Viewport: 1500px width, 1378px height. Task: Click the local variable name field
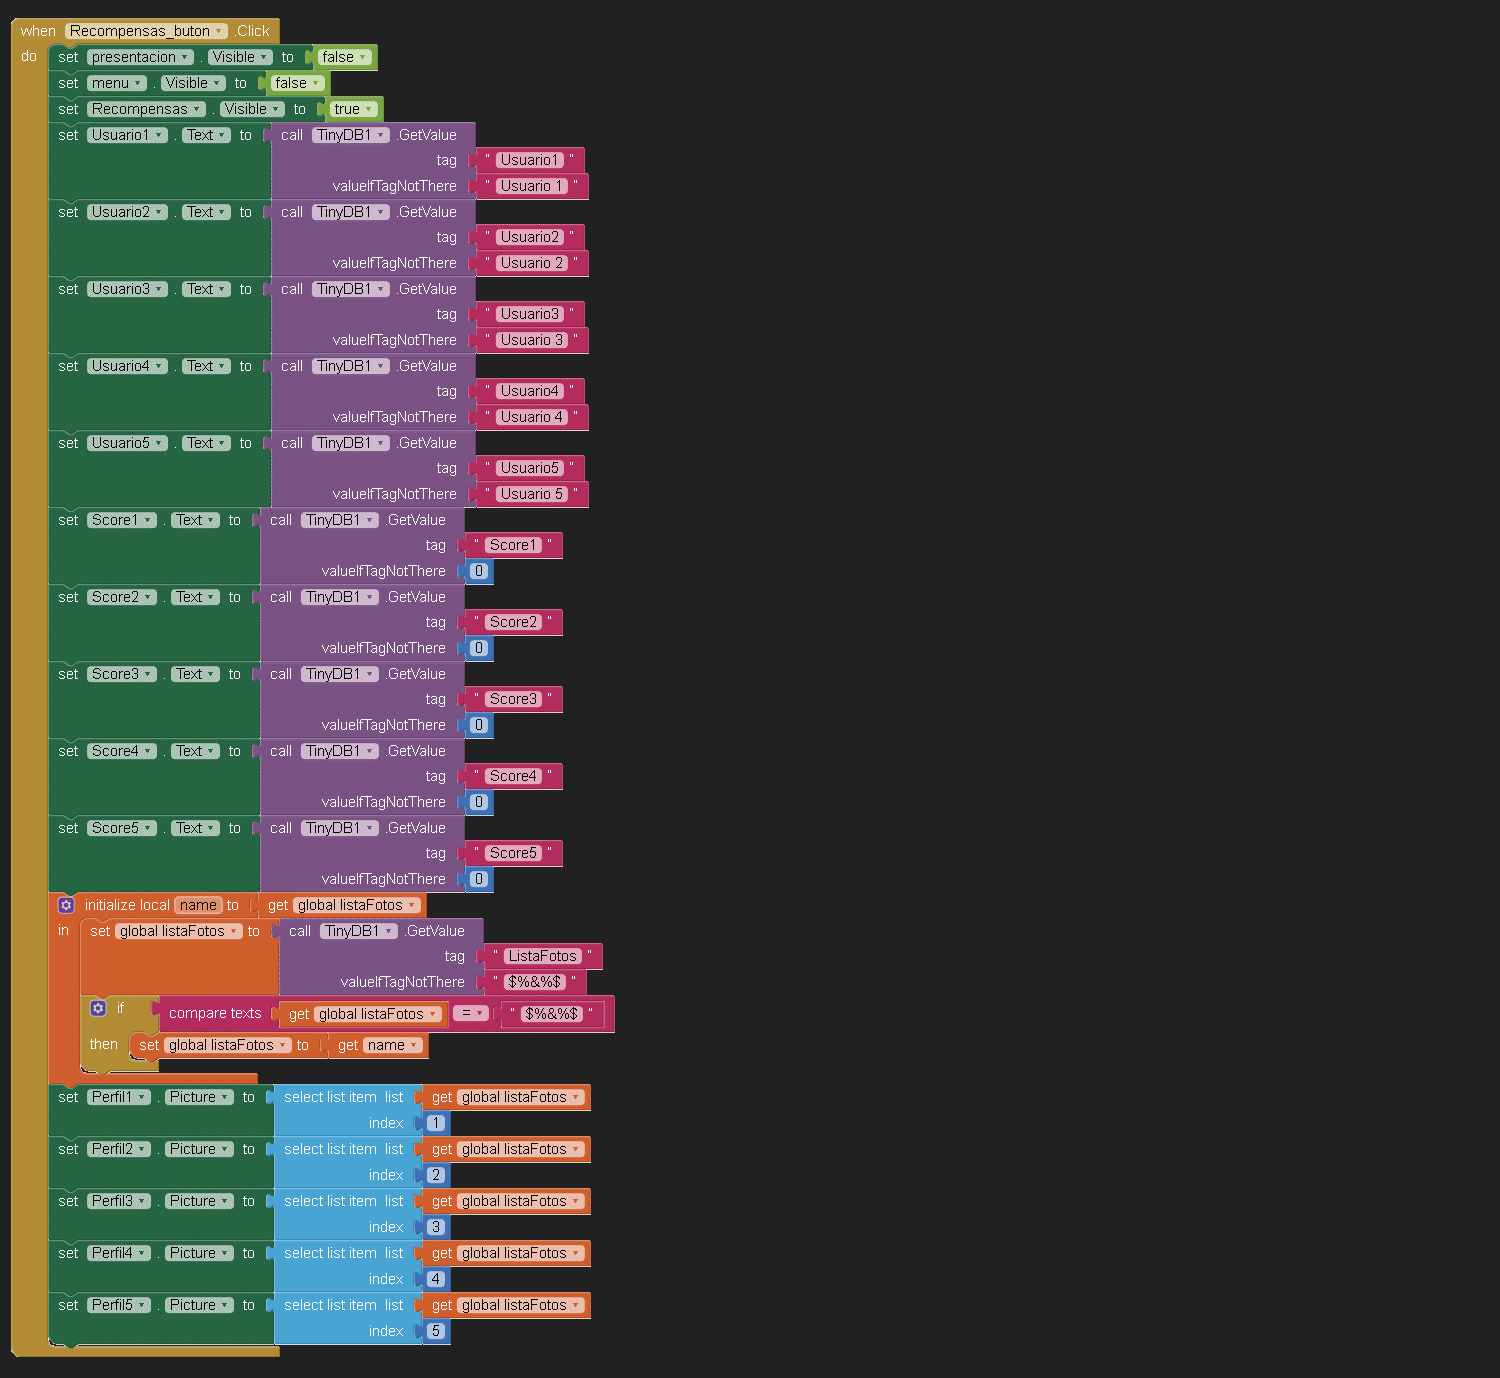pos(198,905)
